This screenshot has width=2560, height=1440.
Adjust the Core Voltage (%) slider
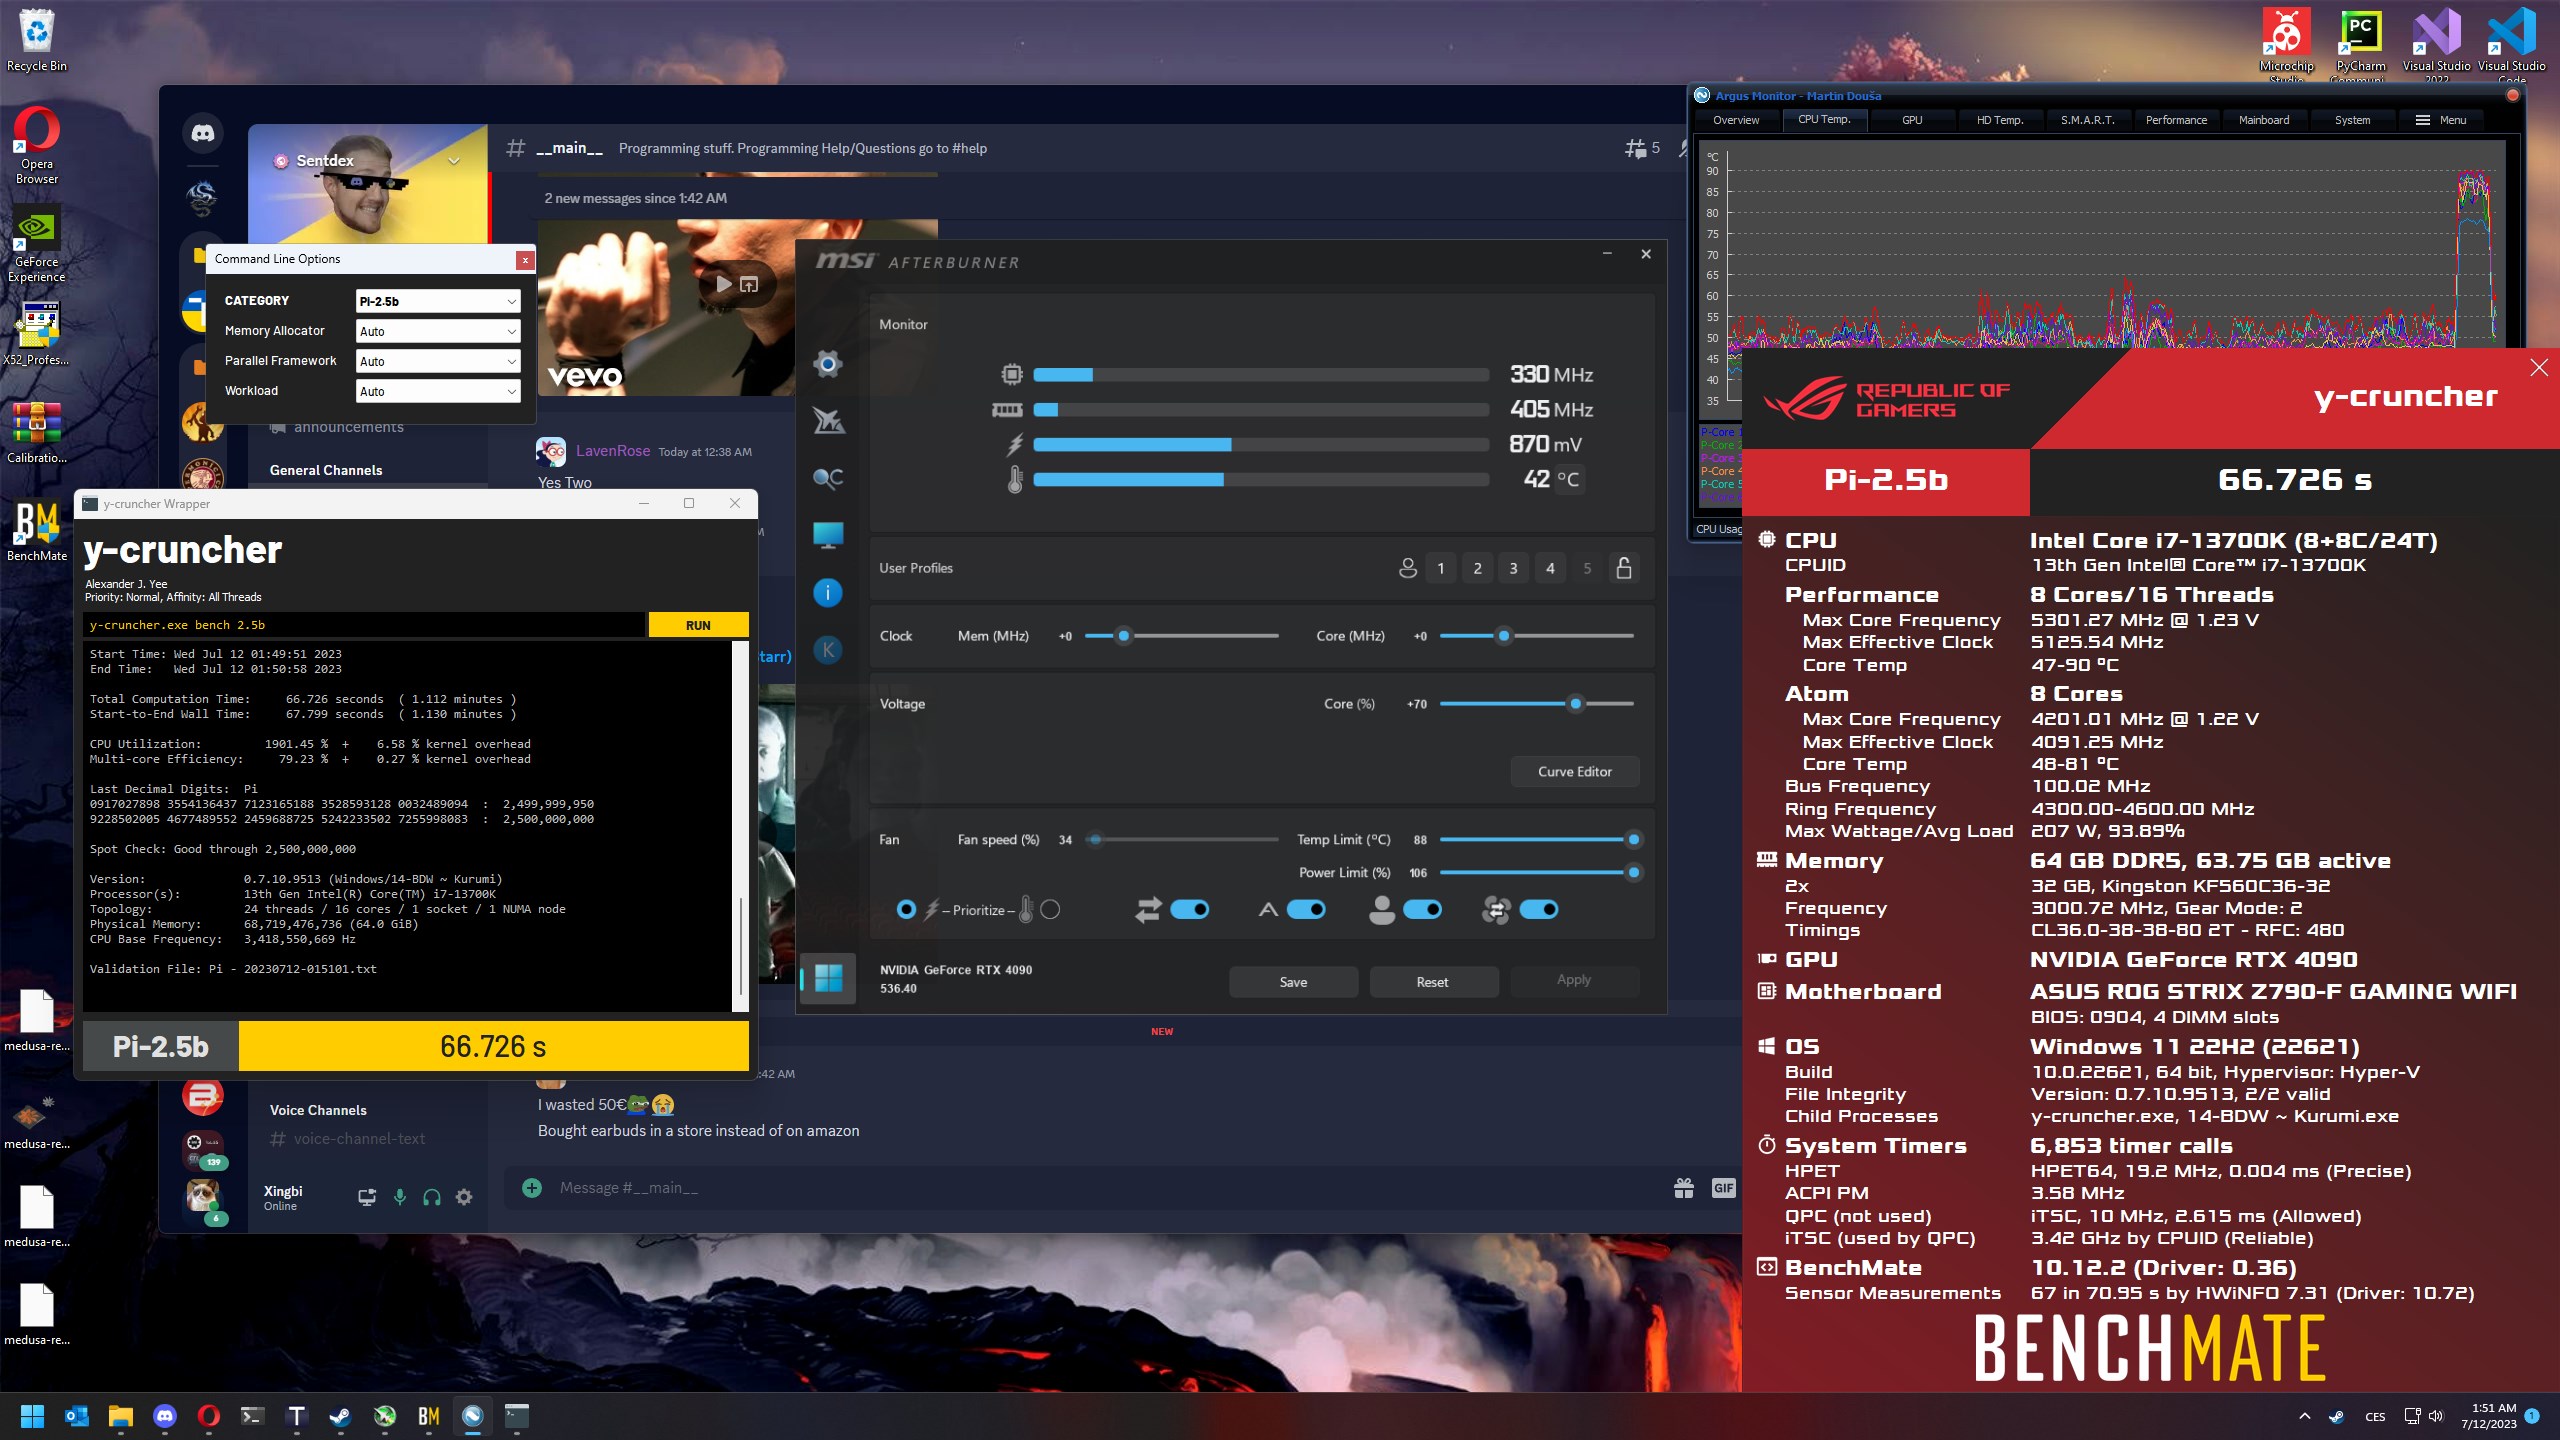tap(1536, 704)
